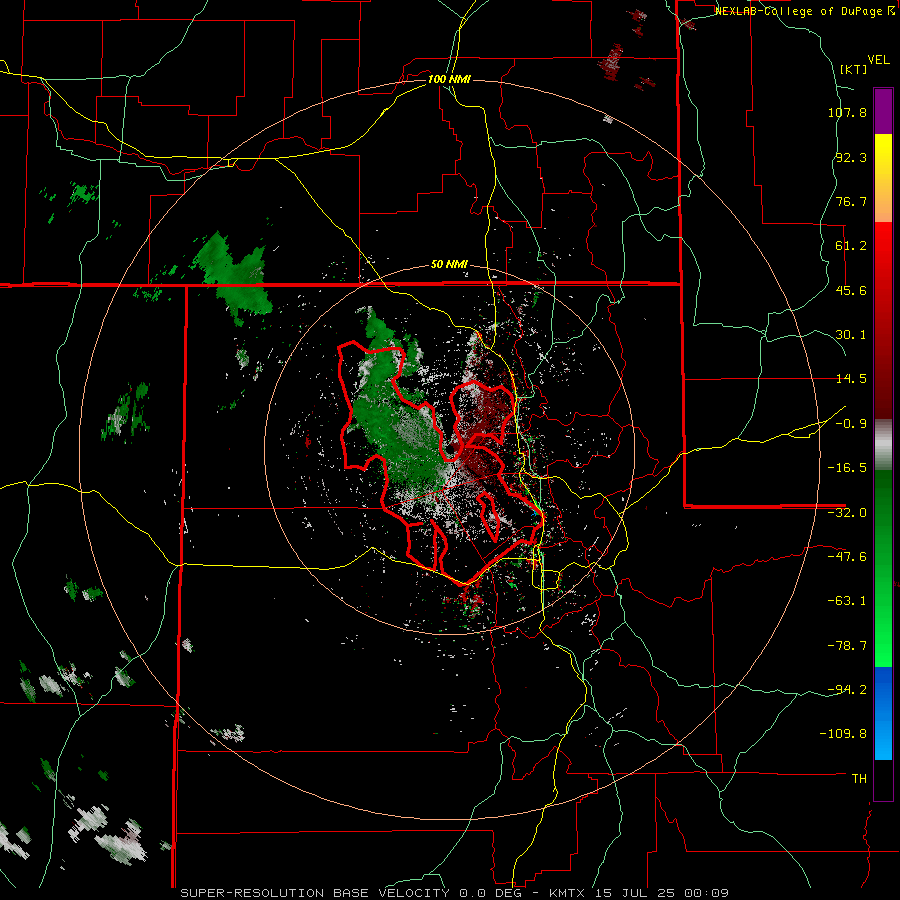Pick the gray near-zero segment of the color bar
900x900 pixels.
click(x=883, y=445)
